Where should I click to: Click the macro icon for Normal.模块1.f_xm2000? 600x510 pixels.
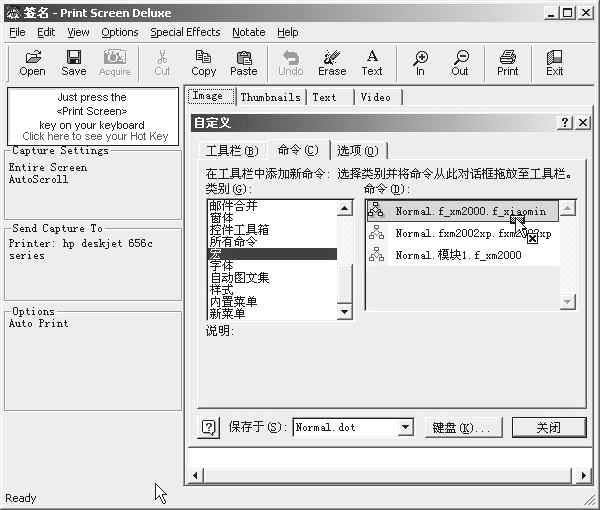(x=376, y=255)
